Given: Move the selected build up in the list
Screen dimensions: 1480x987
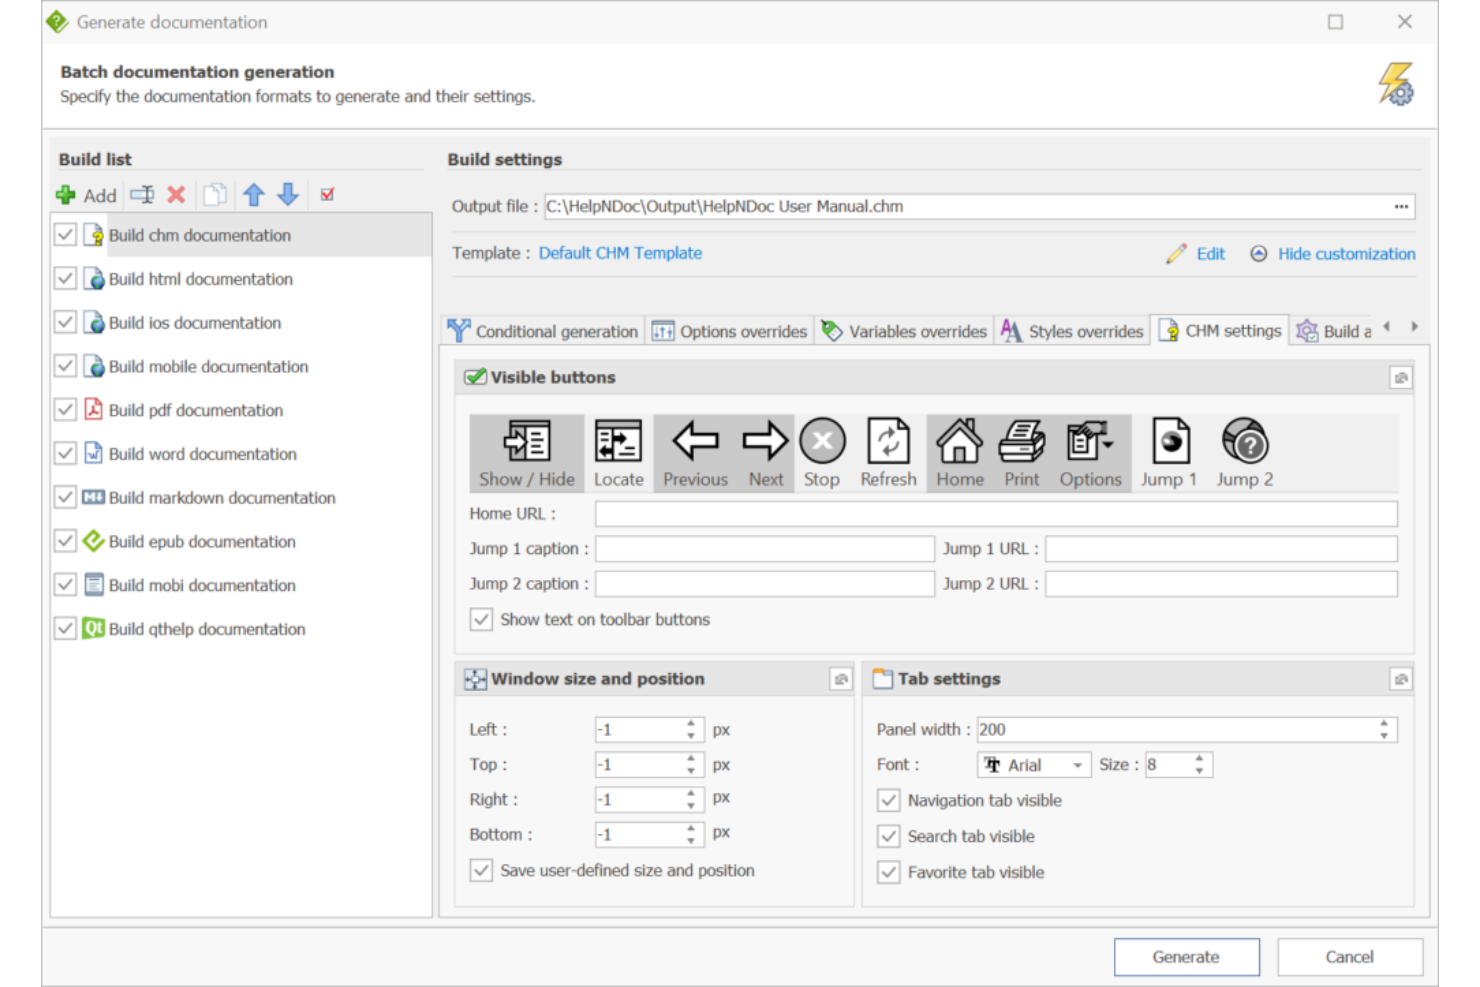Looking at the screenshot, I should [x=253, y=195].
